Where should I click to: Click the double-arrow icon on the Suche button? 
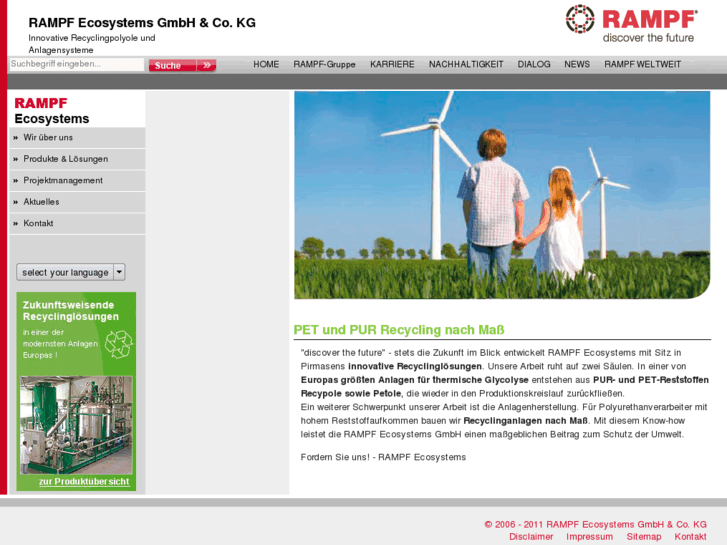(207, 65)
